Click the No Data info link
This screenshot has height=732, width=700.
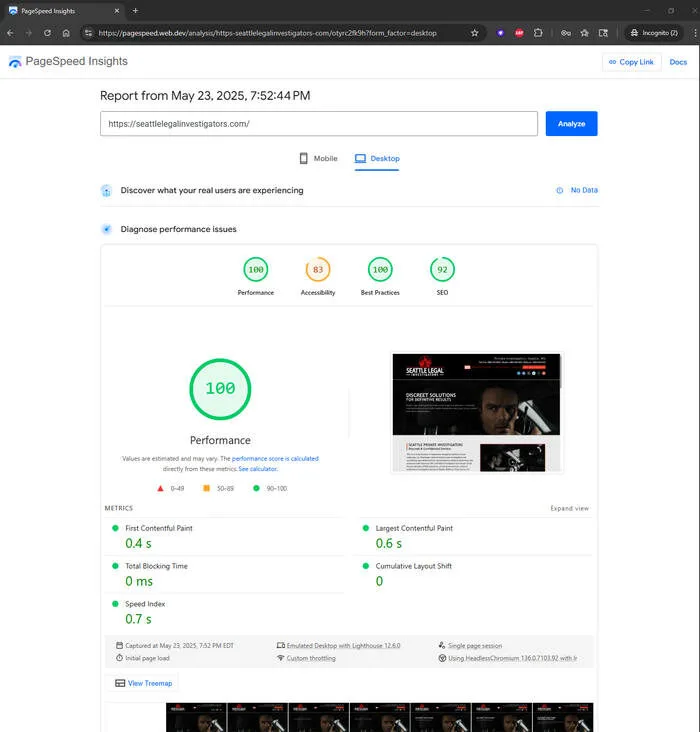(577, 190)
